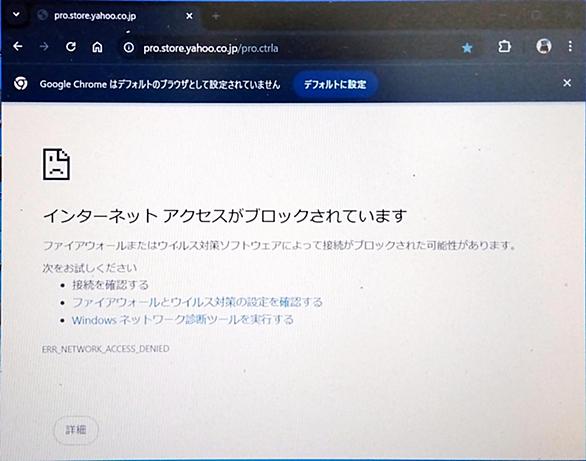Click heading インターネット アクセスがブロックされています
The height and width of the screenshot is (461, 586).
225,216
